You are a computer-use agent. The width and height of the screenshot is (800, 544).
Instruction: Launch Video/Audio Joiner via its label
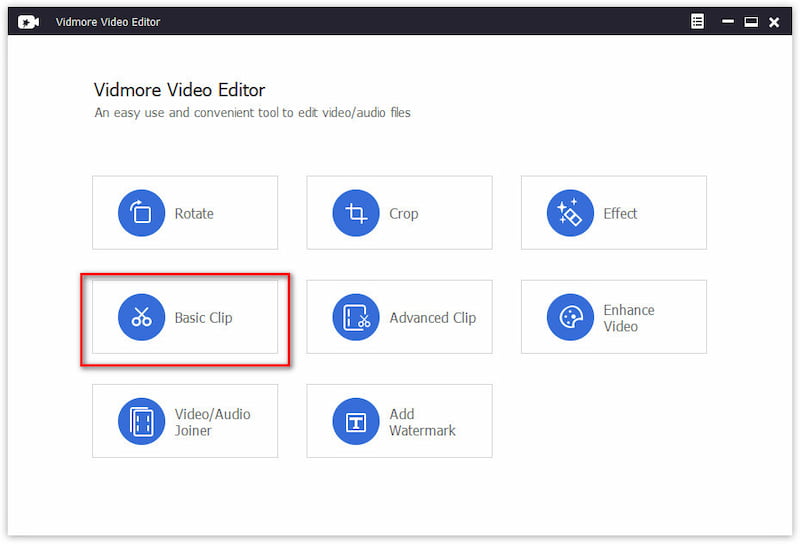click(x=212, y=421)
